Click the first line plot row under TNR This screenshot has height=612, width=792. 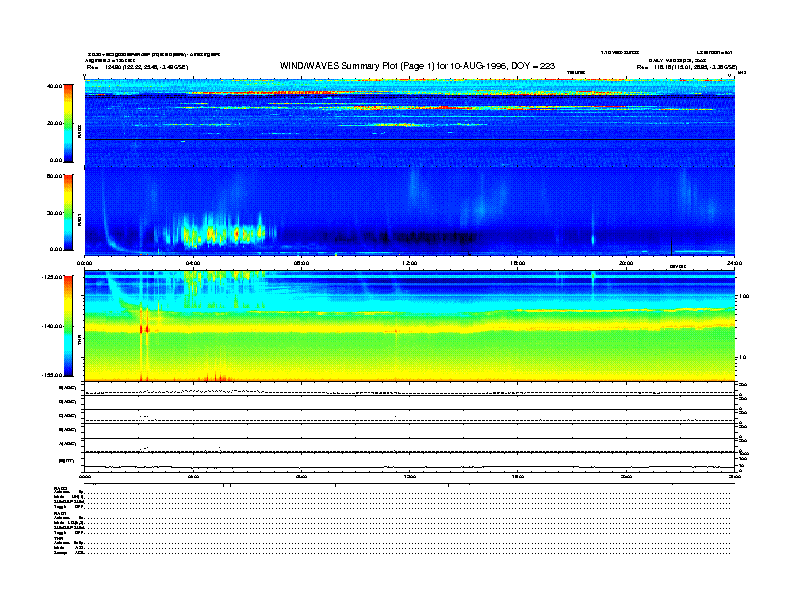[x=410, y=389]
